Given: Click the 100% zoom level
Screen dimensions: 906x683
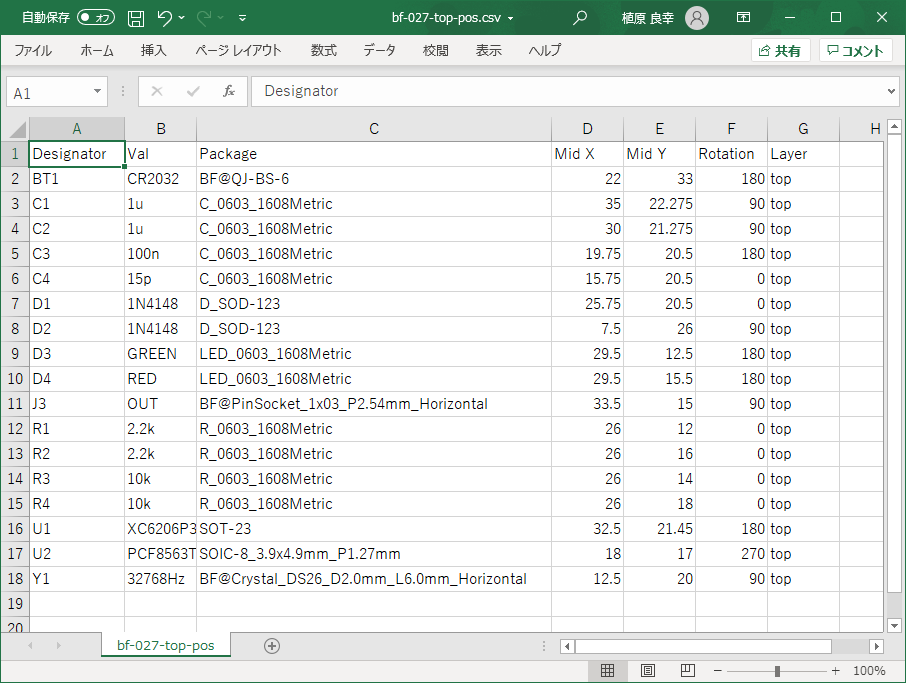Looking at the screenshot, I should coord(869,671).
